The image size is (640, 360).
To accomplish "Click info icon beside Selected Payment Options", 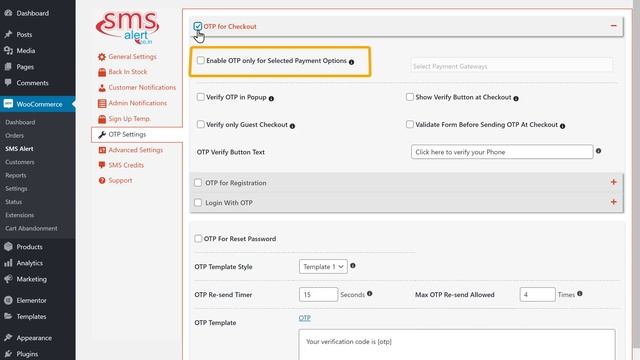I will tap(351, 62).
